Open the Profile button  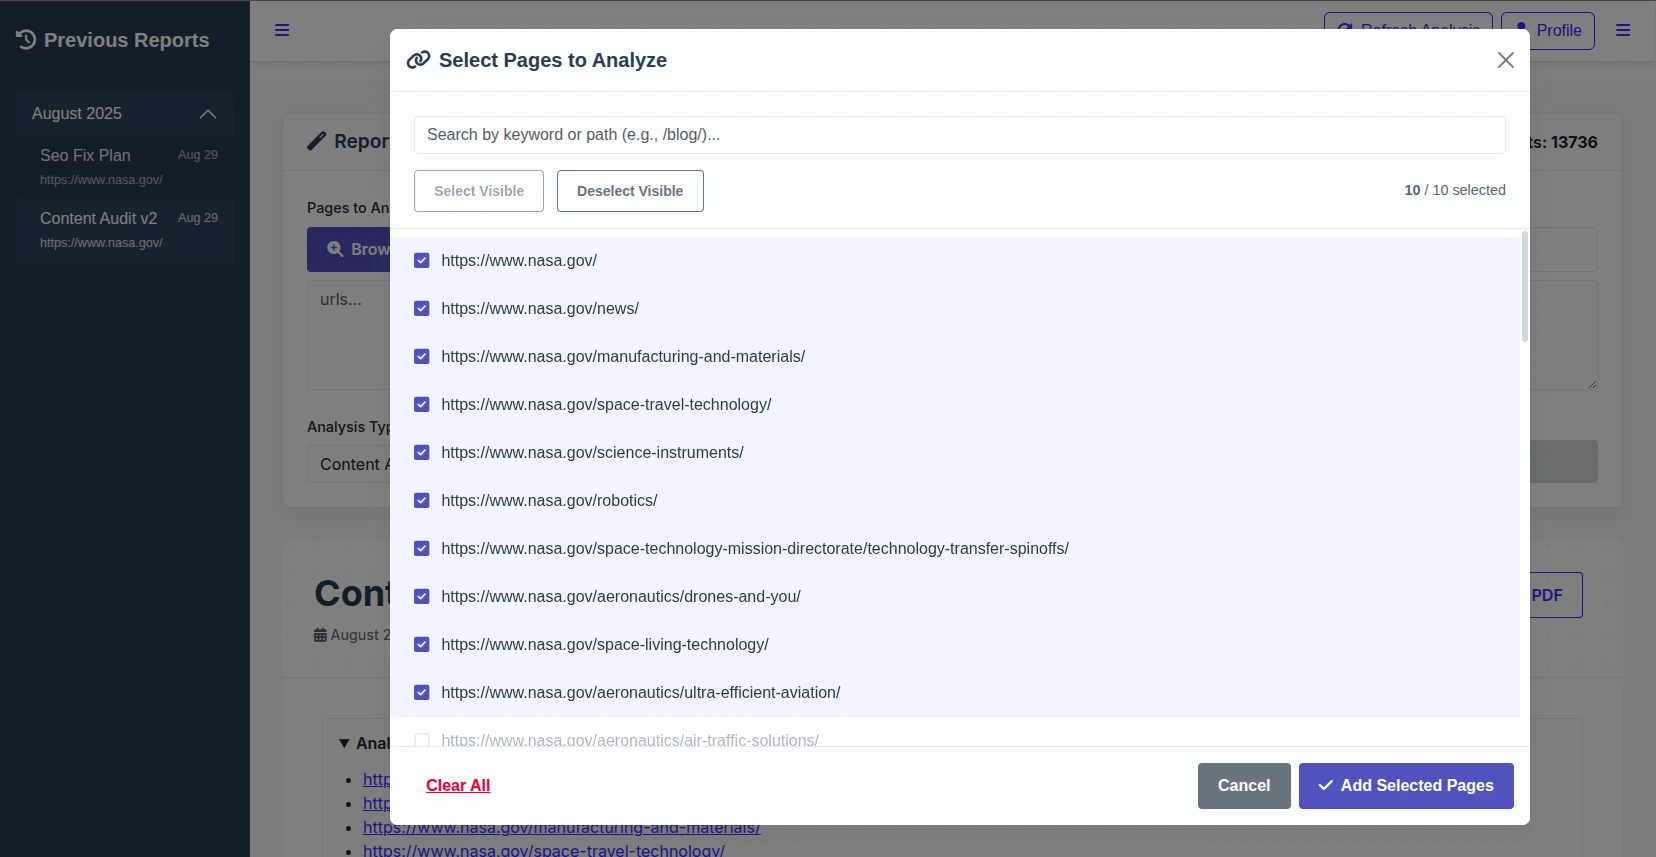click(1548, 31)
